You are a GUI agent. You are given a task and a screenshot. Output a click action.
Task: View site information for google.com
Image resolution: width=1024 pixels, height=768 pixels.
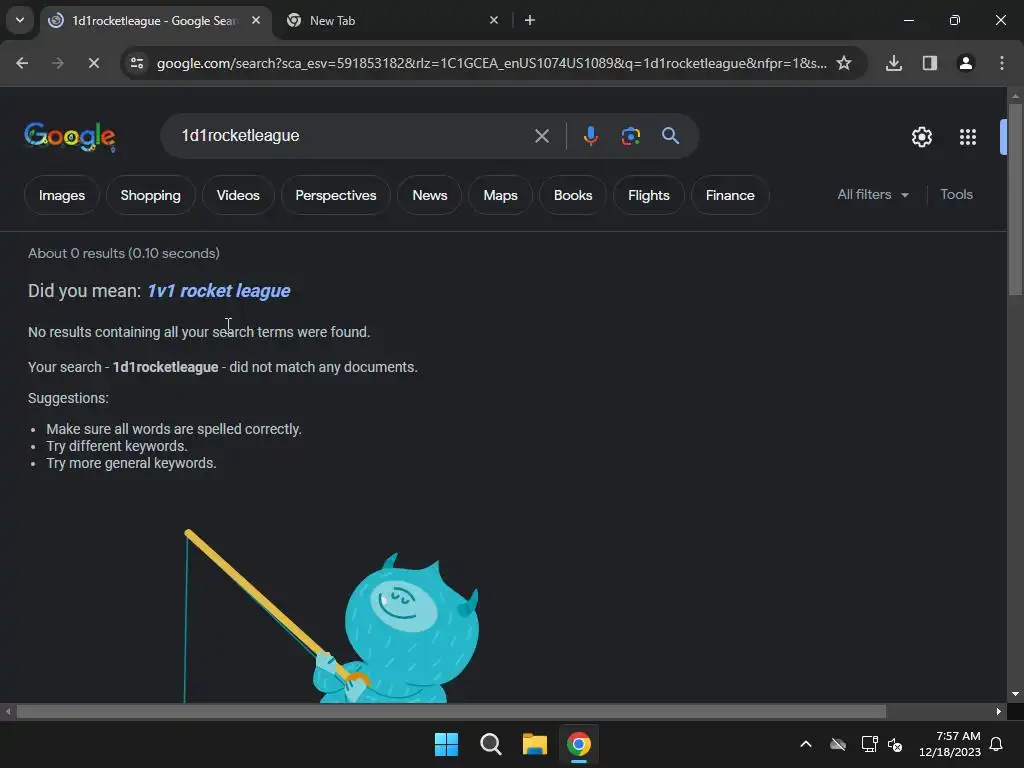[x=136, y=63]
